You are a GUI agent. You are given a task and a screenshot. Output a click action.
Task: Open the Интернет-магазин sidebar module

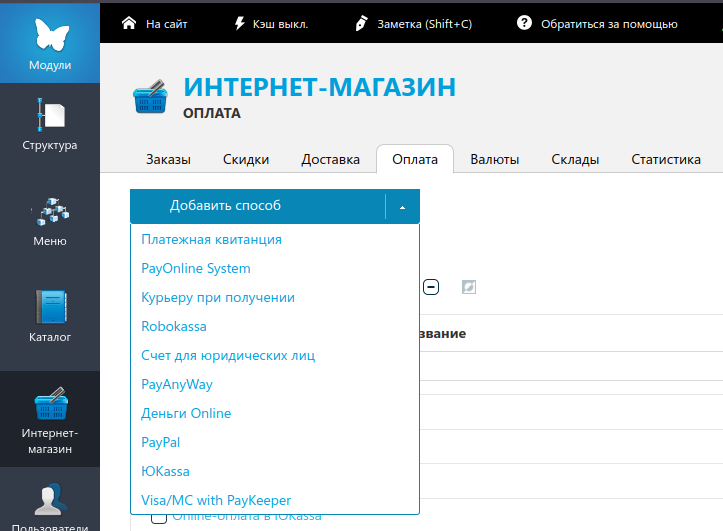(x=50, y=420)
